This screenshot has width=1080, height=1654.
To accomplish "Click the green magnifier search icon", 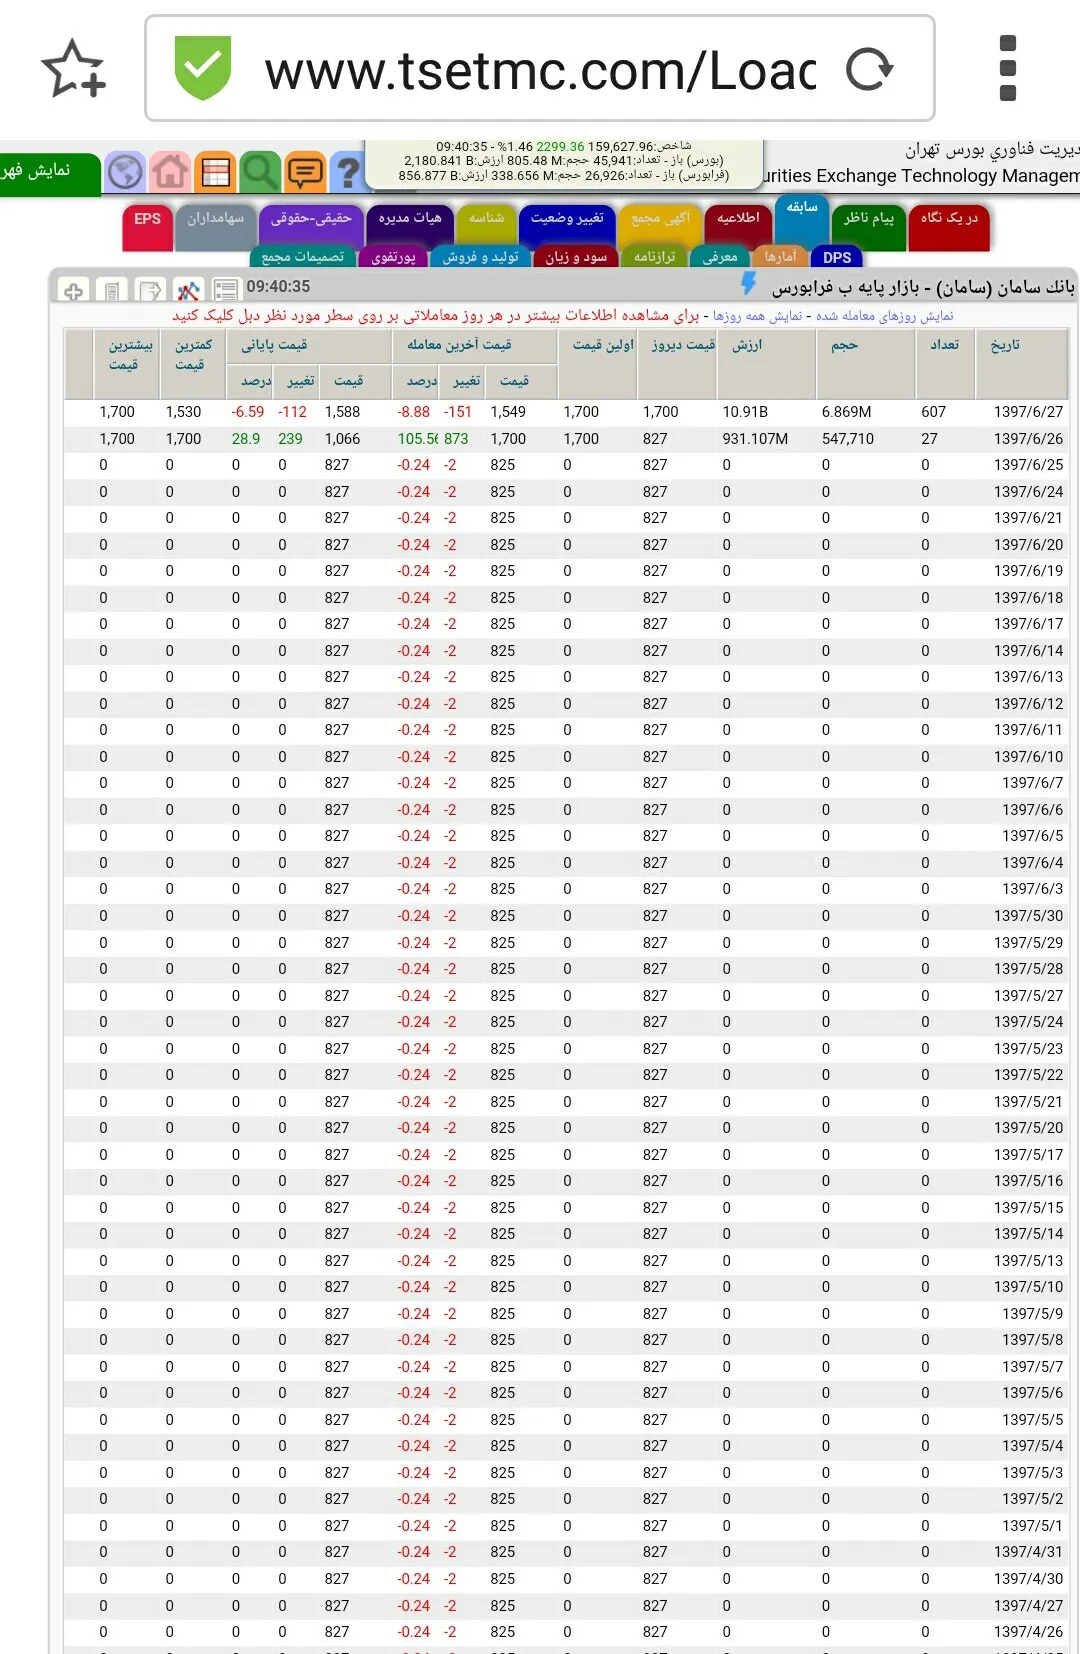I will click(260, 172).
